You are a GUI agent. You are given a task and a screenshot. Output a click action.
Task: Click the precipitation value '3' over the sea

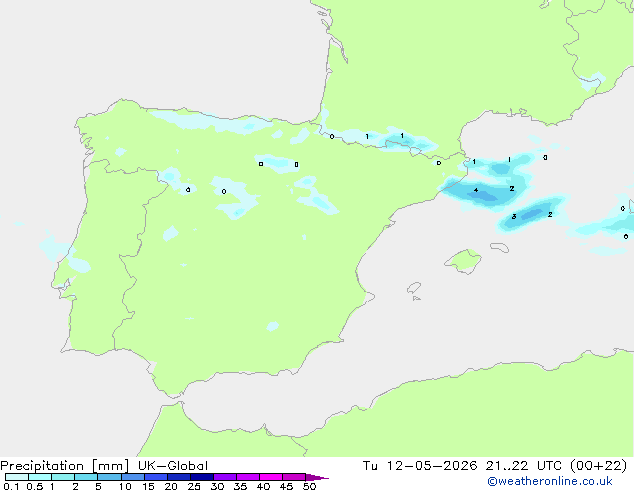click(x=514, y=217)
